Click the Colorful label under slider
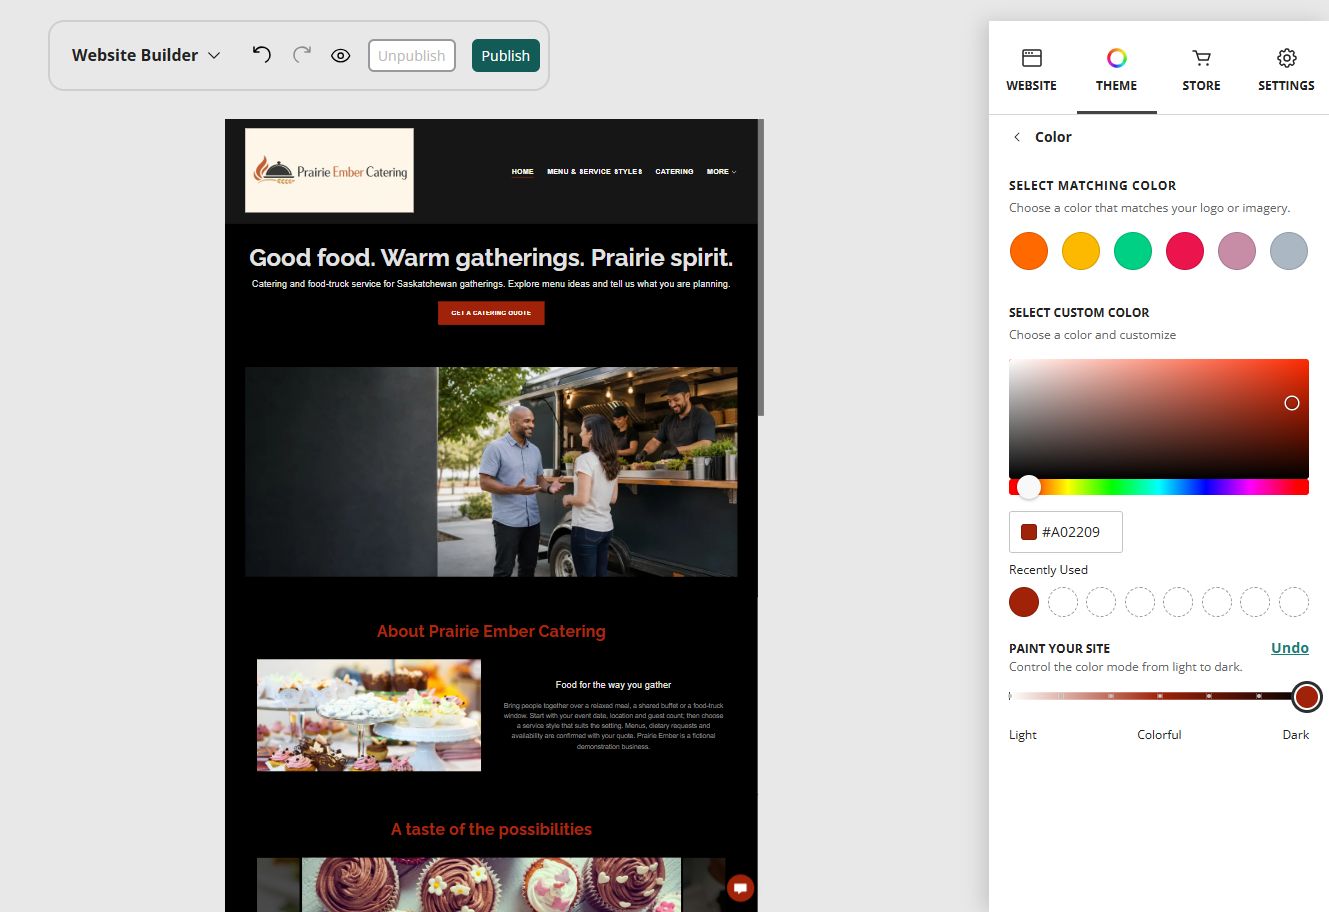This screenshot has height=912, width=1329. pos(1159,735)
